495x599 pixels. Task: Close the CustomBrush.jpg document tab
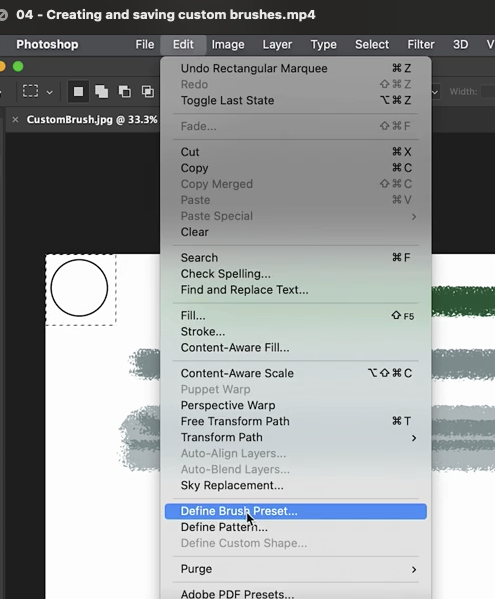[15, 120]
